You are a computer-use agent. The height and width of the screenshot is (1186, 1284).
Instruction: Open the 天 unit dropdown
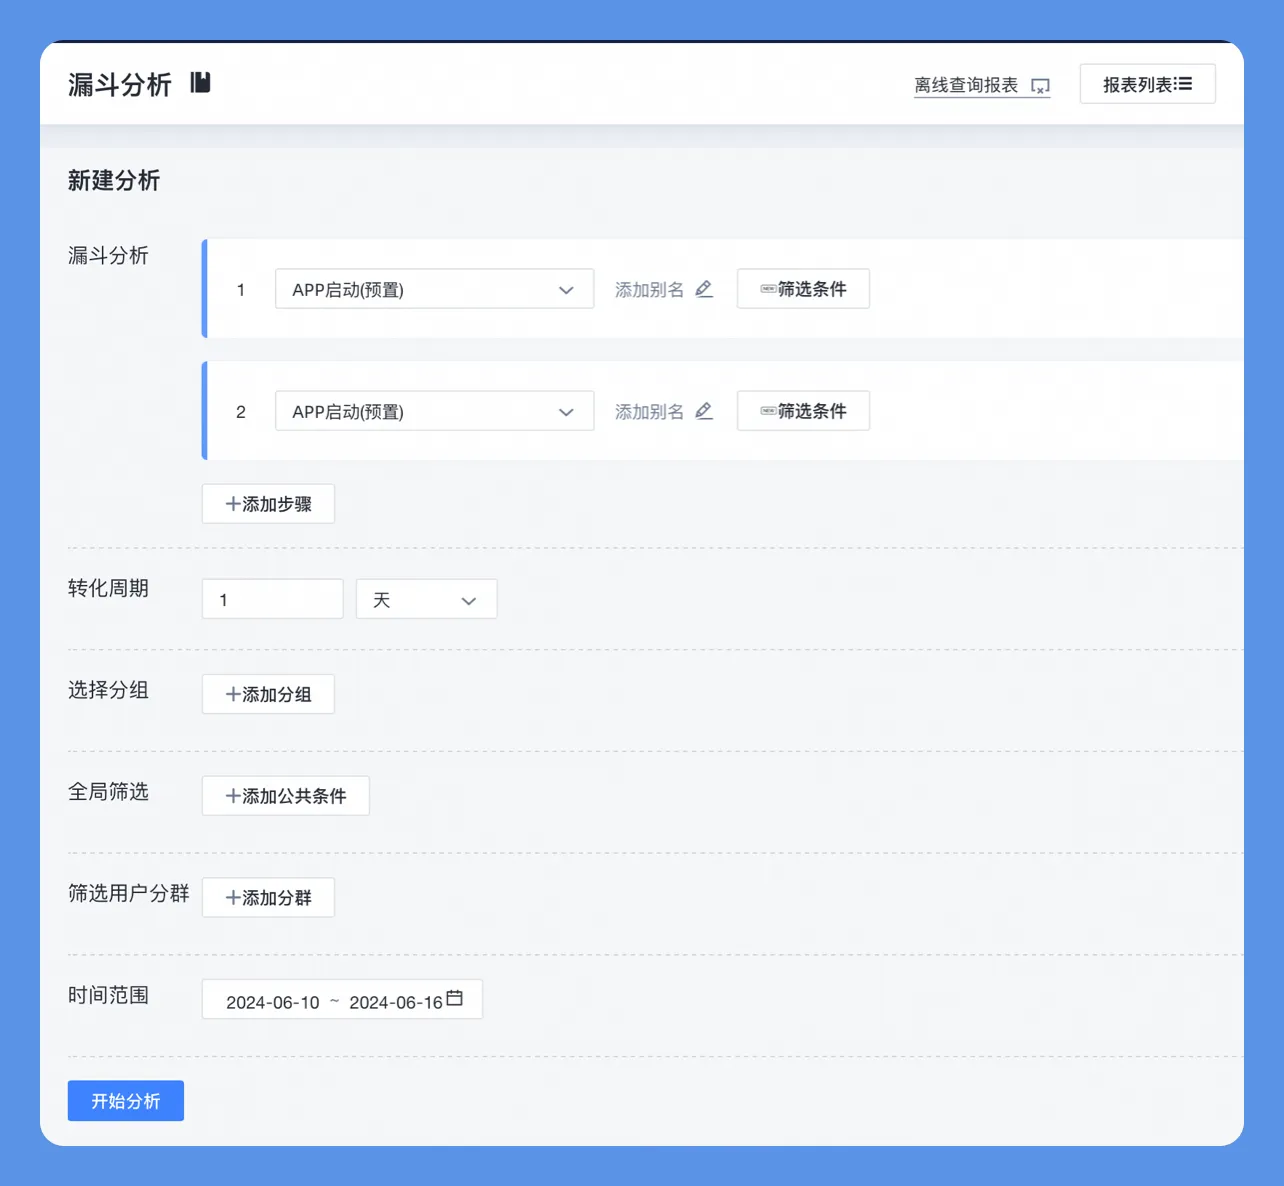(426, 599)
